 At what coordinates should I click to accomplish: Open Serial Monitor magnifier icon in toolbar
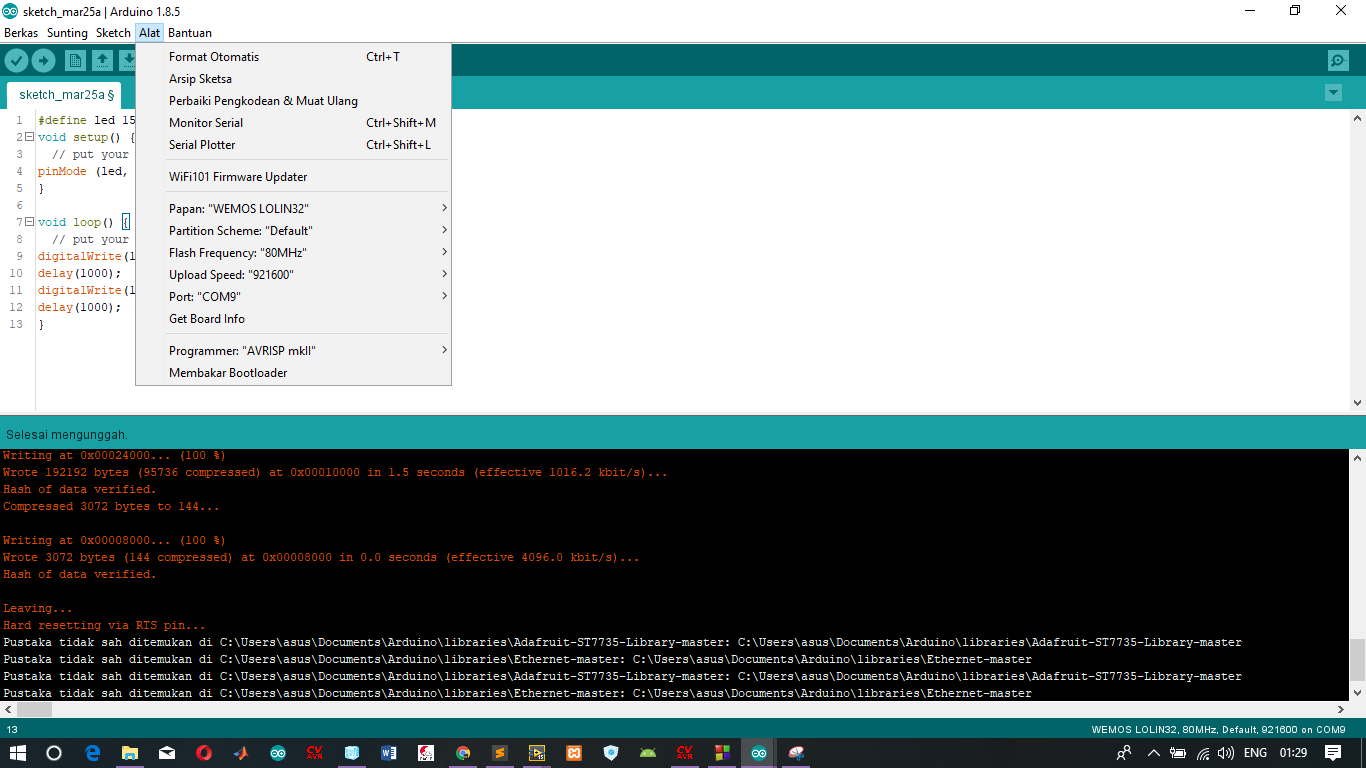[1338, 61]
